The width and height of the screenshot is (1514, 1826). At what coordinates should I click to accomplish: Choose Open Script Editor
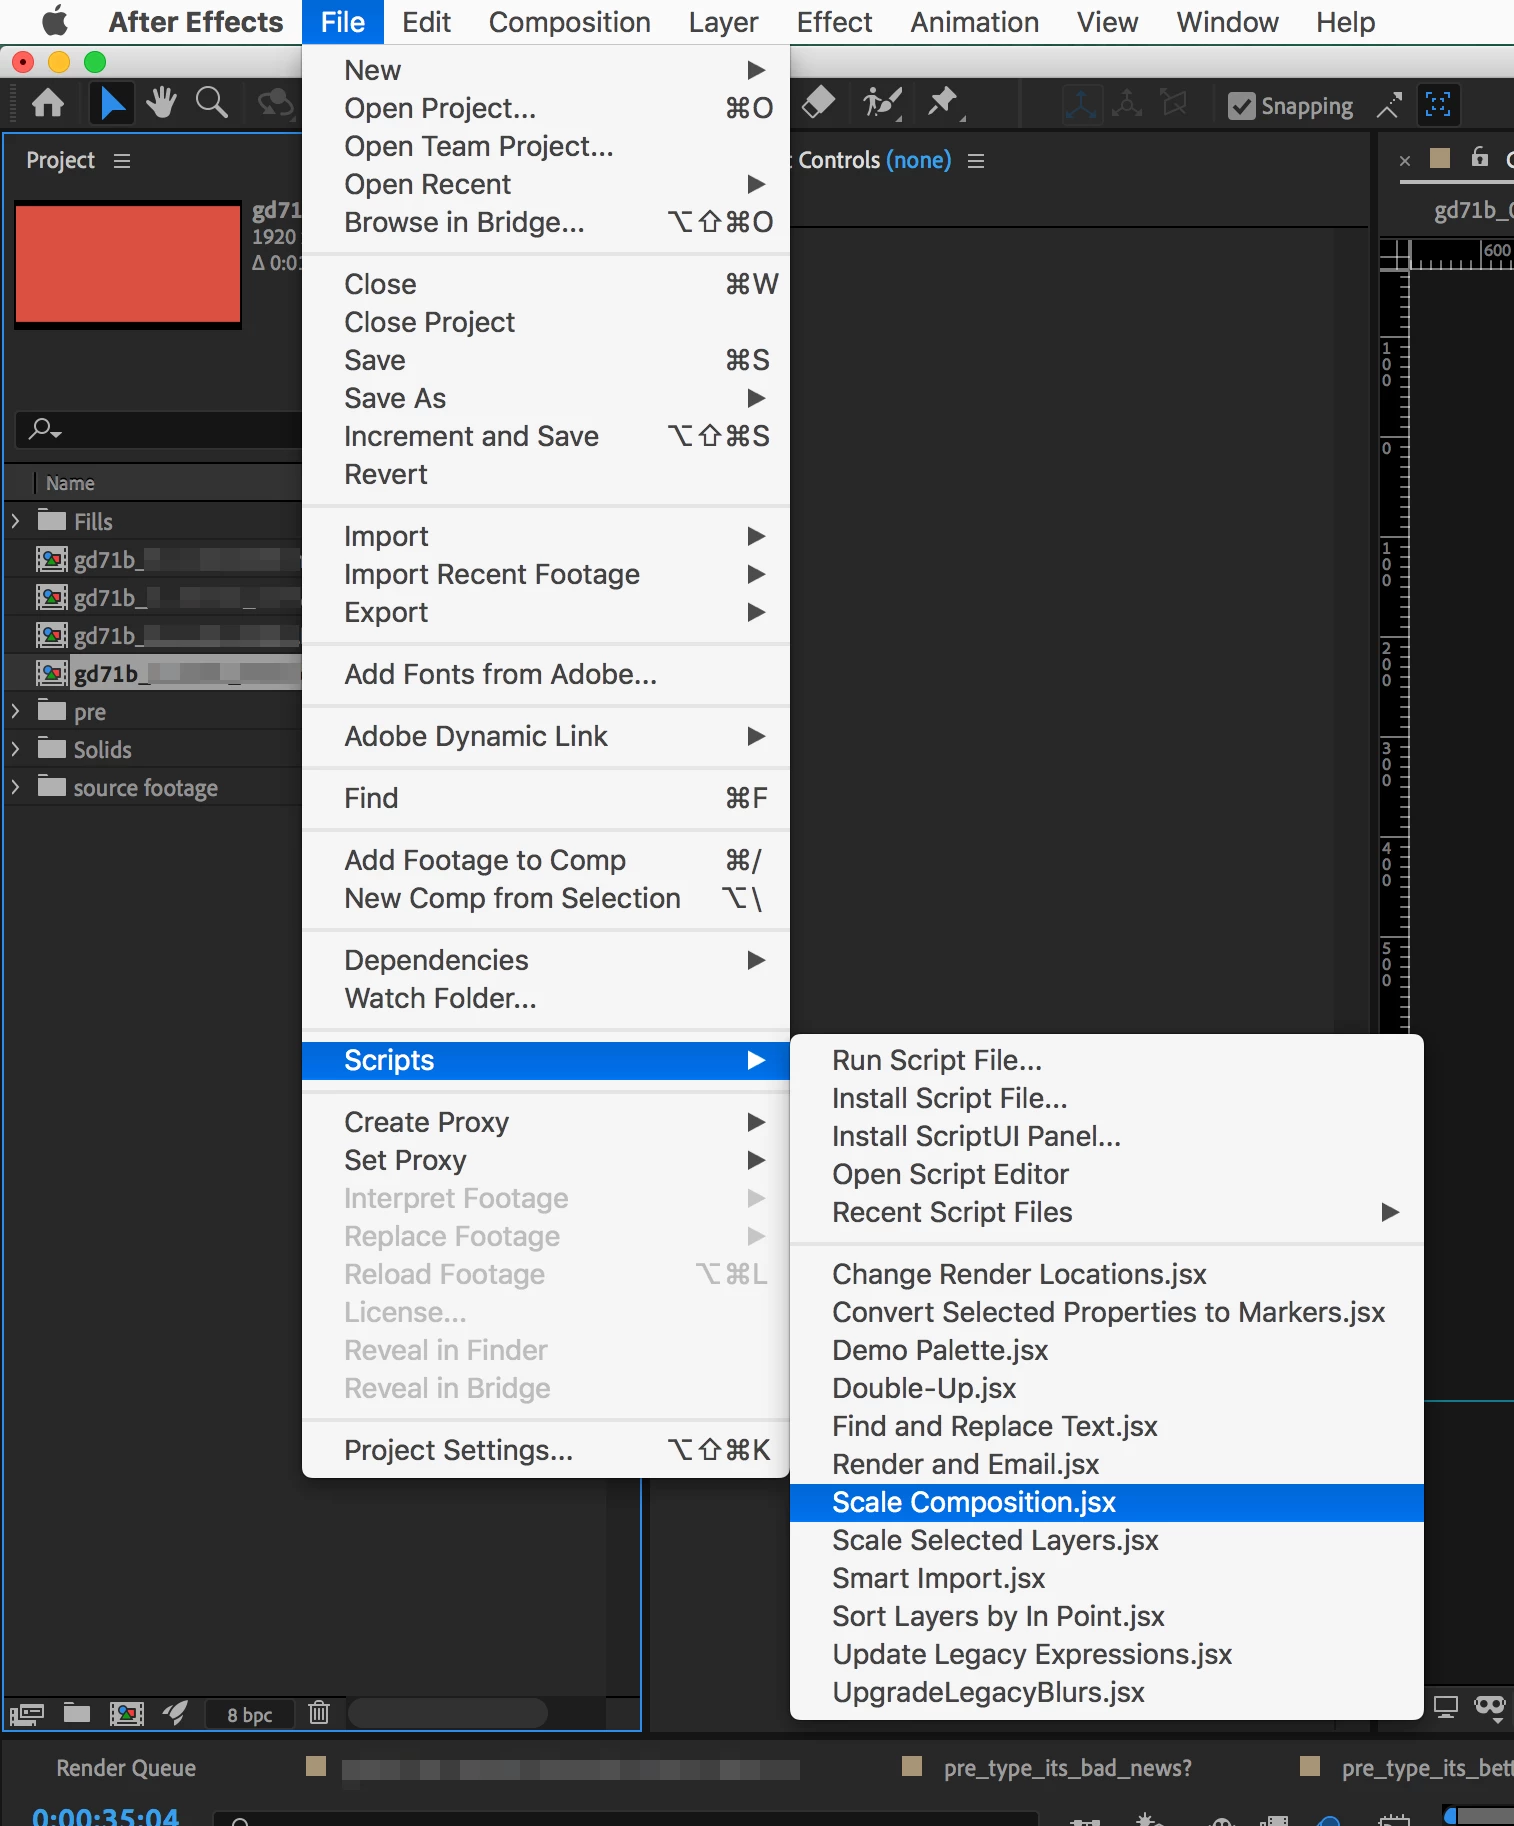1107,1174
